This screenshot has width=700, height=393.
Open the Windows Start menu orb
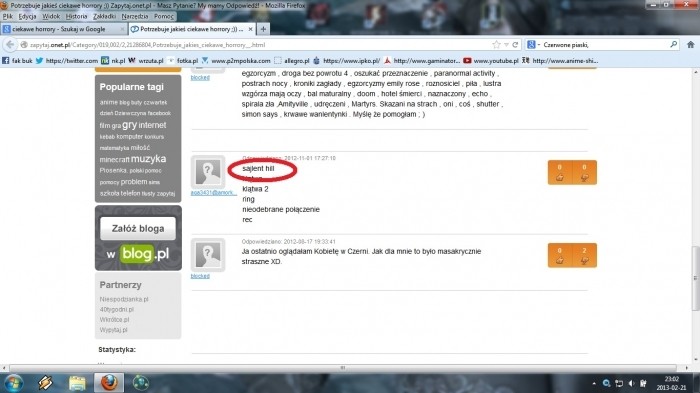point(13,383)
